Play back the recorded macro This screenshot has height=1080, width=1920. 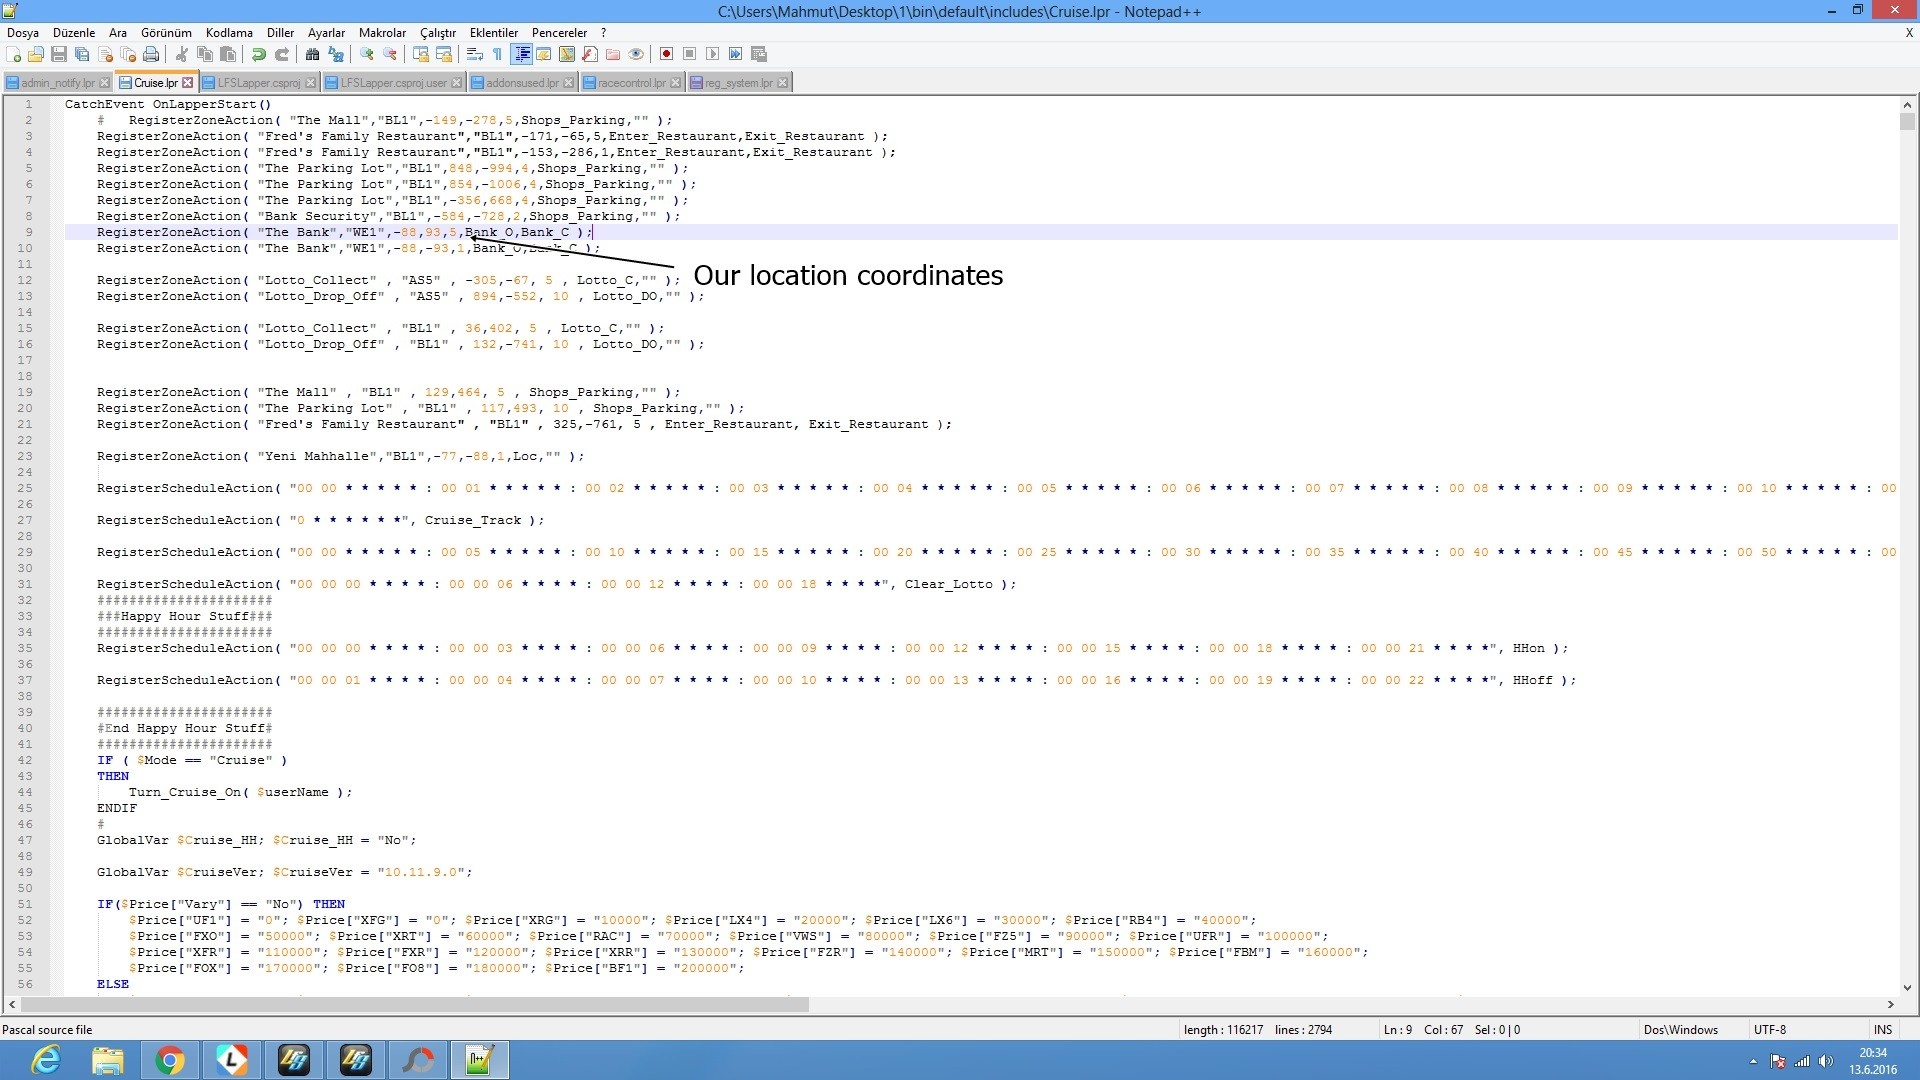click(713, 54)
